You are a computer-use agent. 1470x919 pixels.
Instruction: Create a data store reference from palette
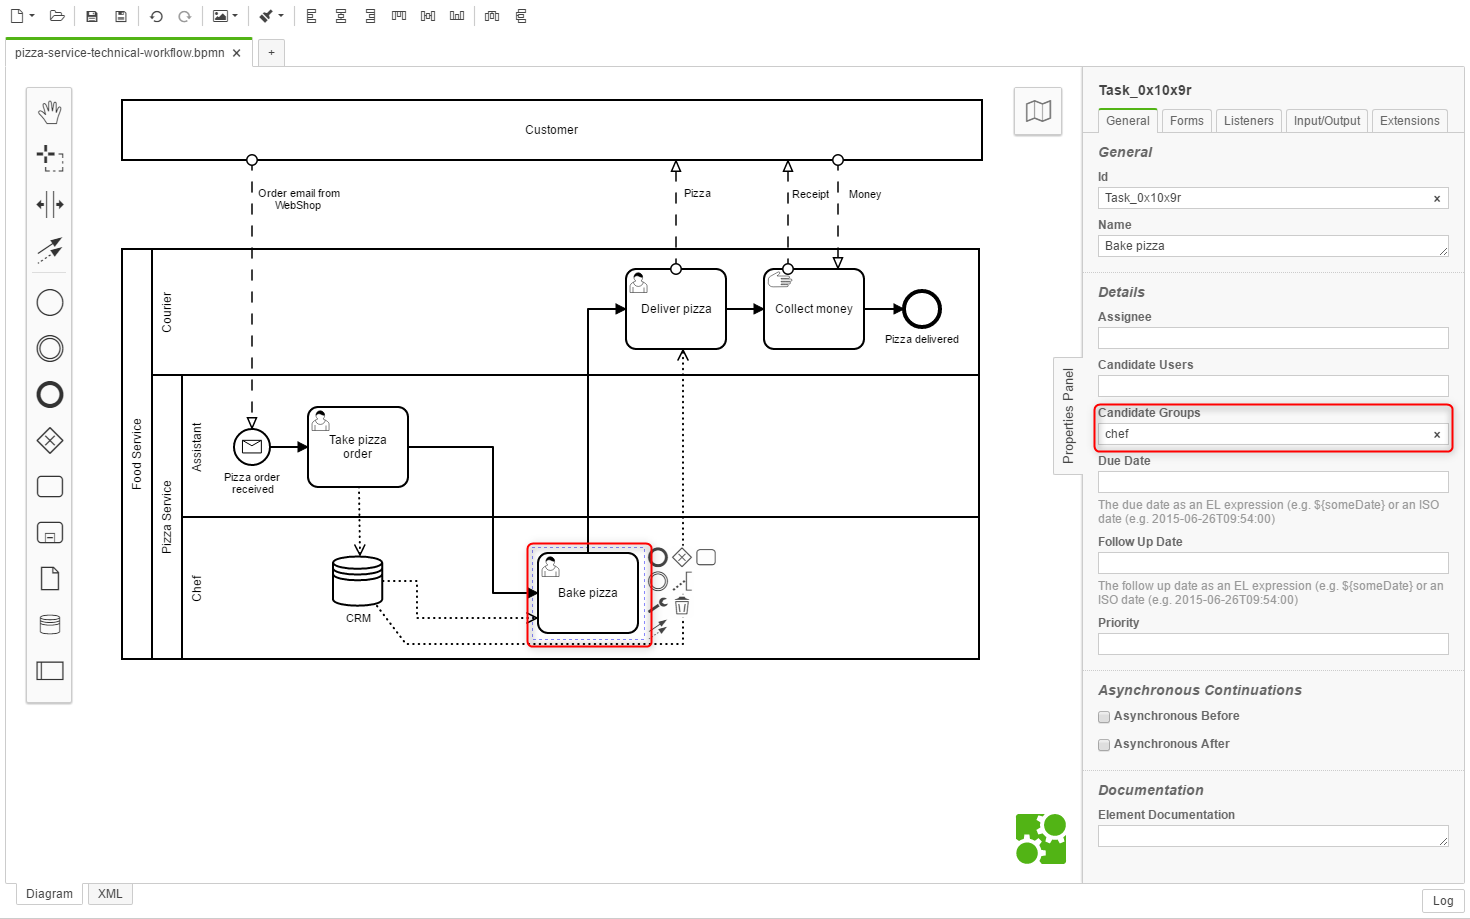click(x=50, y=625)
